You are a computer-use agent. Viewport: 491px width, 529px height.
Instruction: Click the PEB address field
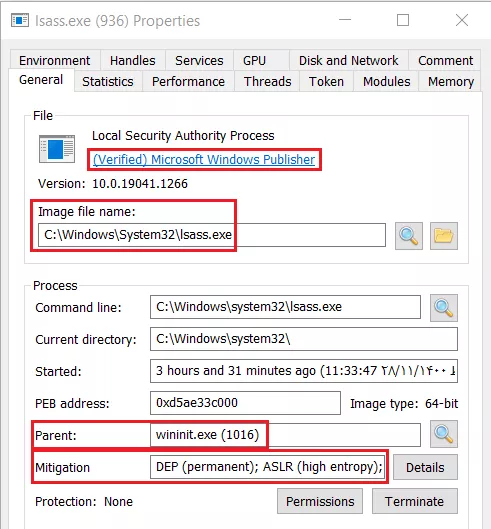pyautogui.click(x=245, y=403)
